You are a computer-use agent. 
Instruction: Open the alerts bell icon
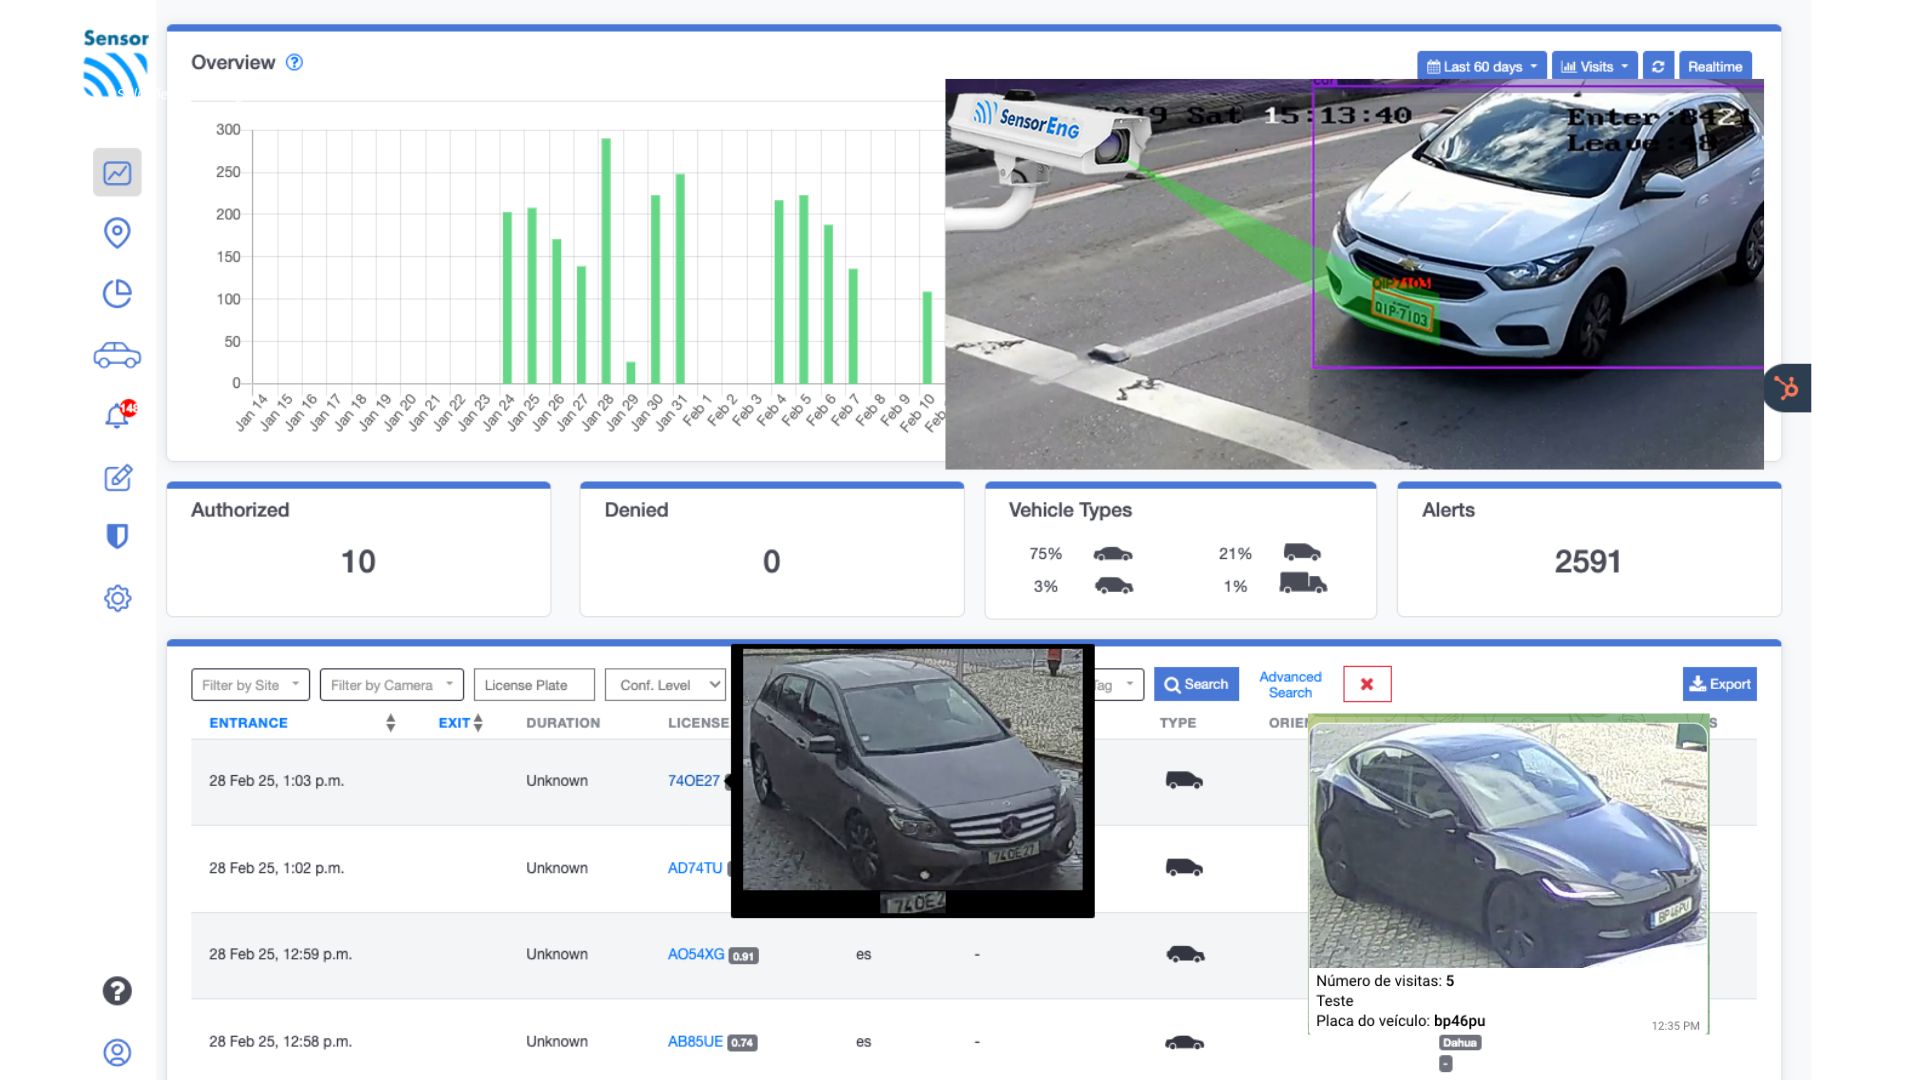(119, 415)
